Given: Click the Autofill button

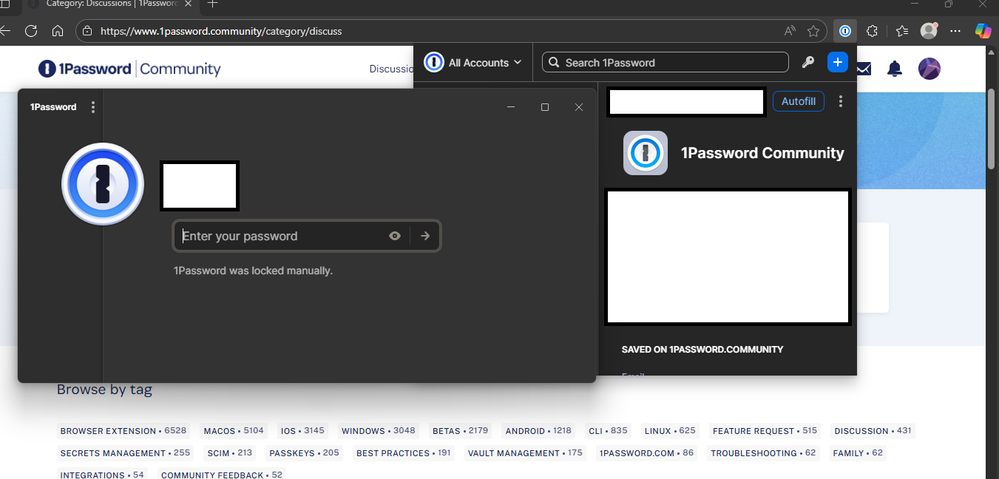Looking at the screenshot, I should click(798, 101).
